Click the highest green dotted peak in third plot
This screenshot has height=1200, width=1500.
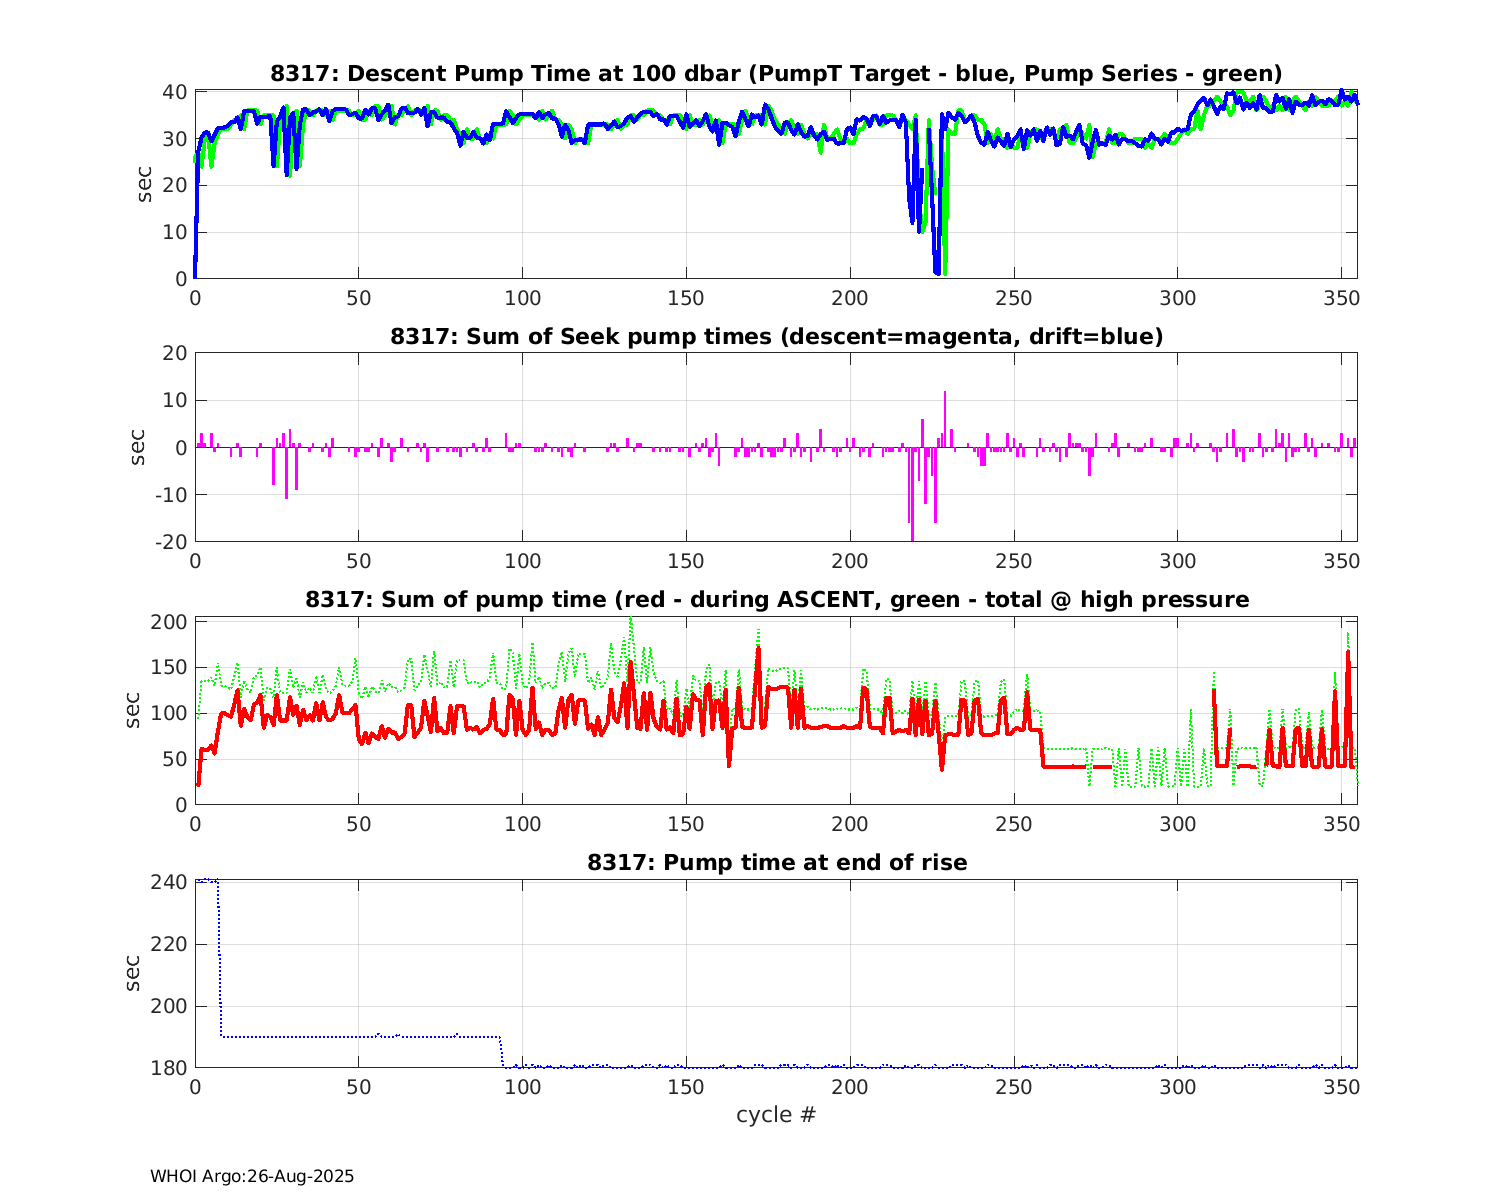coord(630,620)
